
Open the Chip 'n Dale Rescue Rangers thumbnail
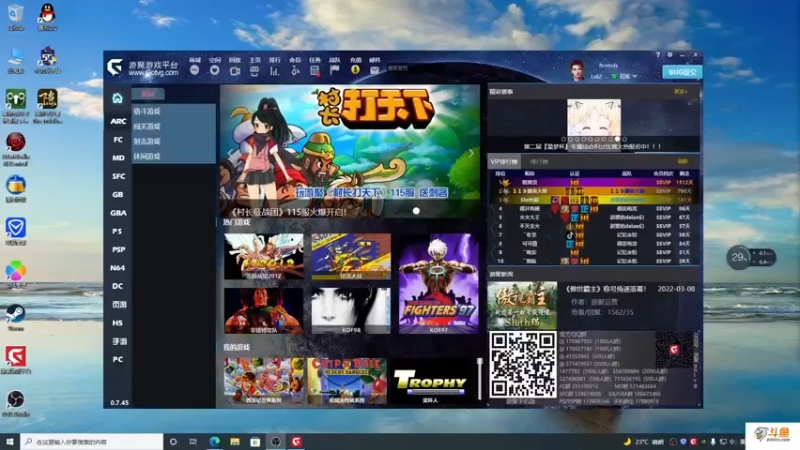coord(347,381)
